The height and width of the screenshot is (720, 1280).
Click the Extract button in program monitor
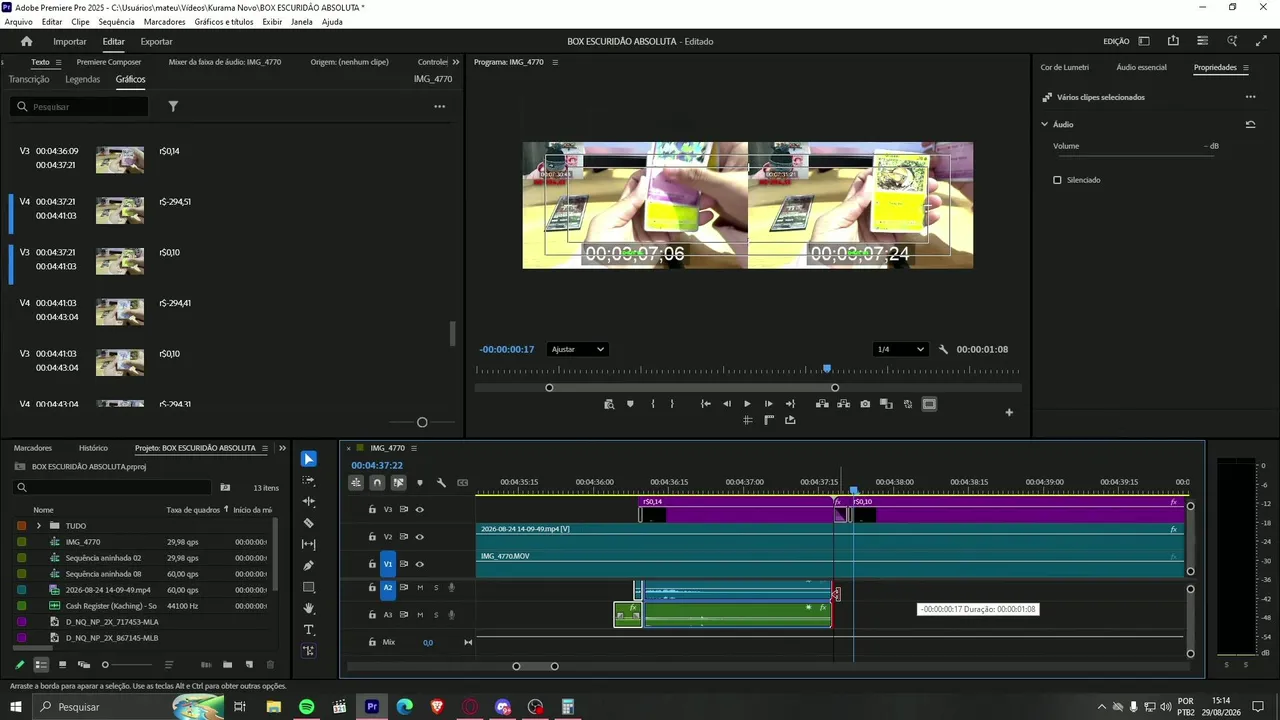click(x=843, y=404)
